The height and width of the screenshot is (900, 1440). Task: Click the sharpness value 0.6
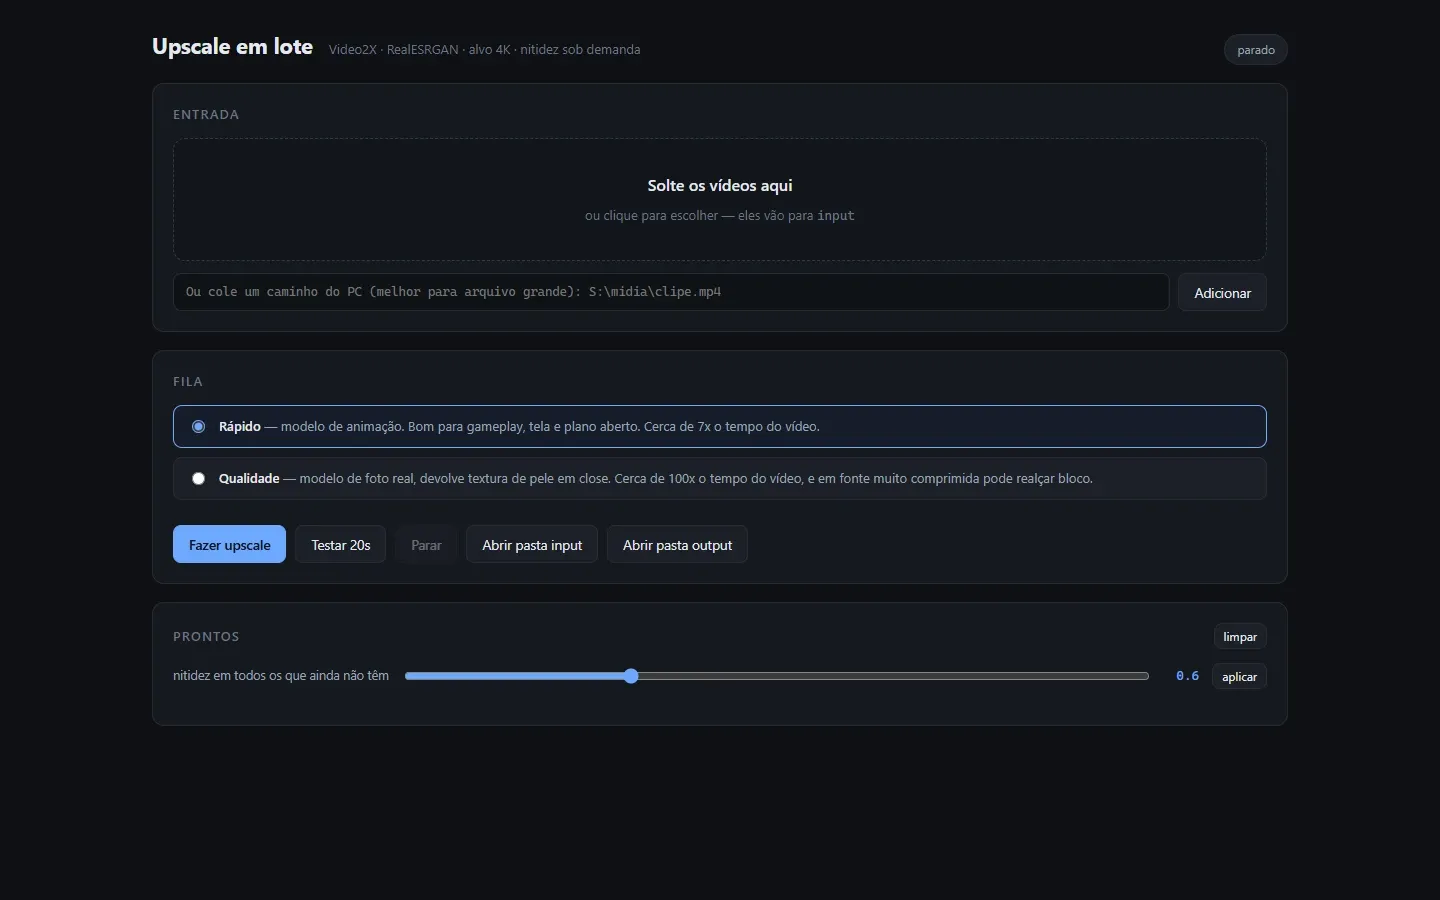pos(1187,677)
